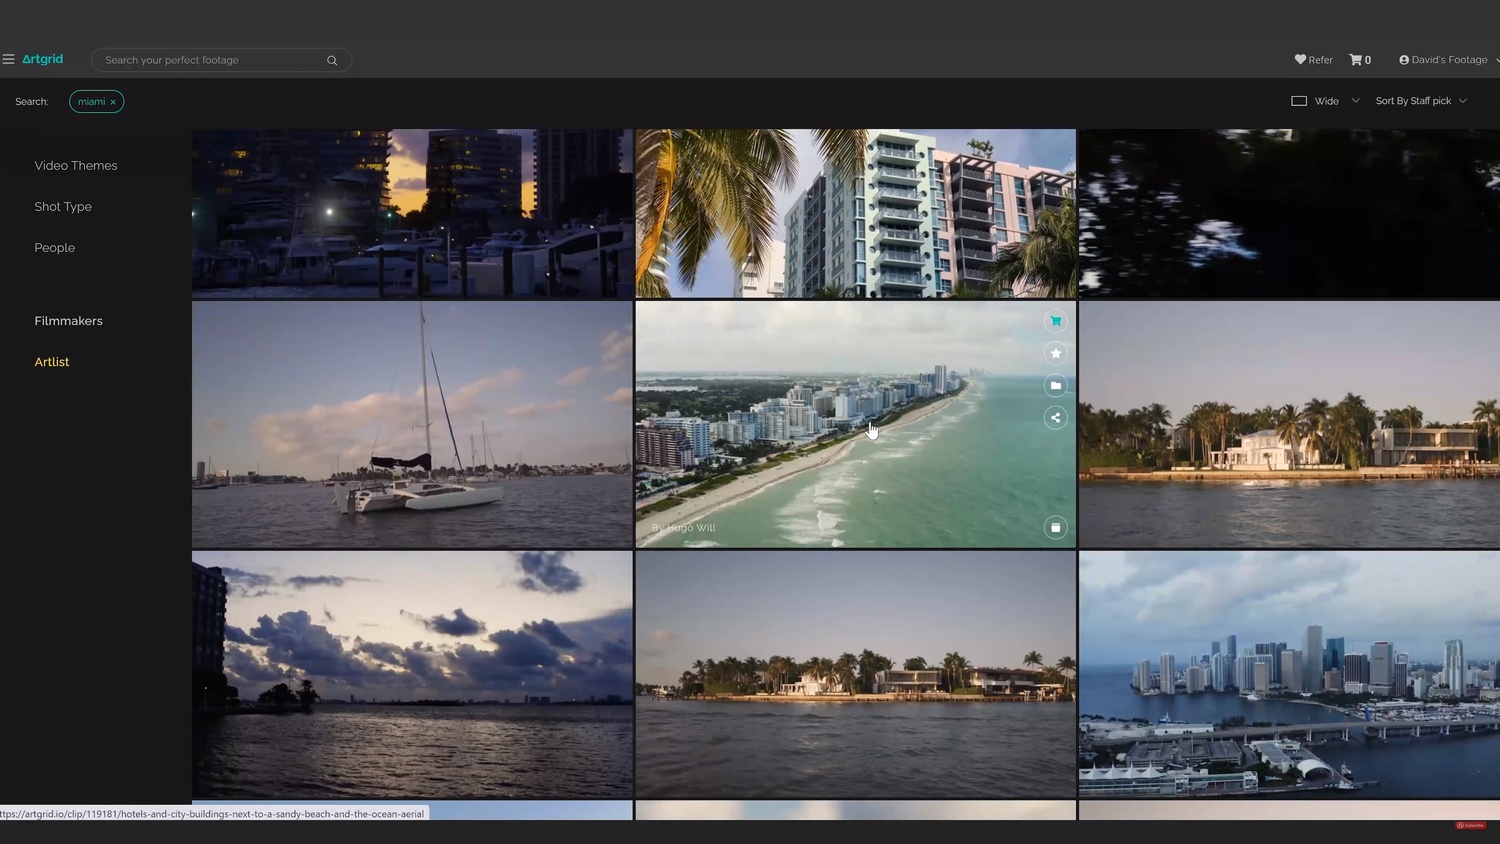
Task: Click the search magnifier icon
Action: tap(332, 61)
